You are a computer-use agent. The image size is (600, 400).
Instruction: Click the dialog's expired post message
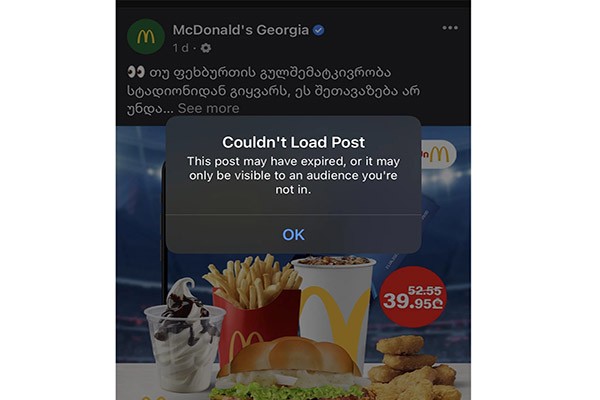(x=293, y=176)
